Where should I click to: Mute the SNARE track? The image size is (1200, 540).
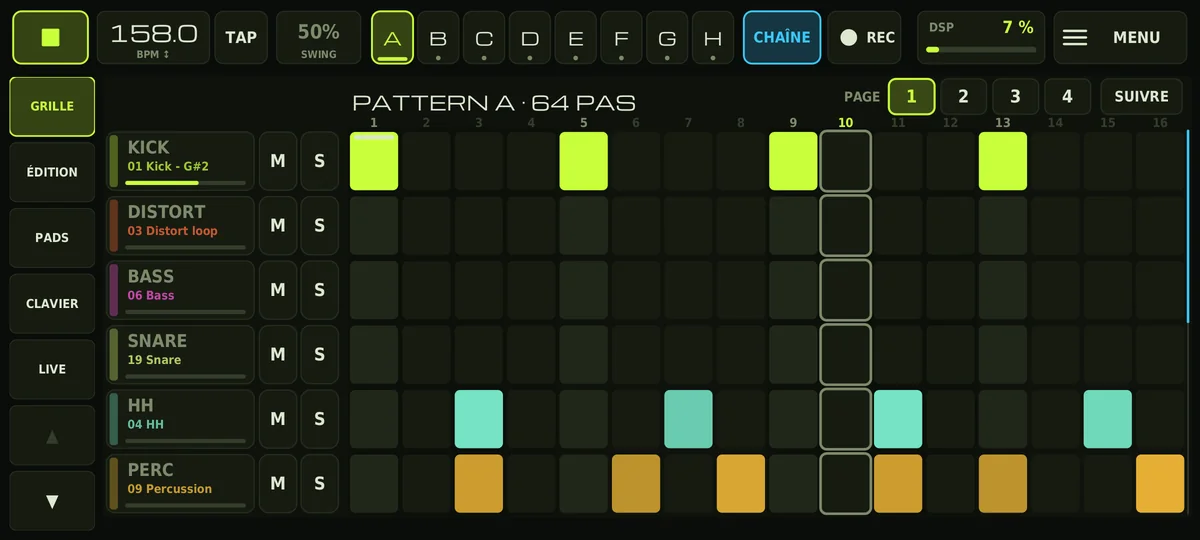pyautogui.click(x=278, y=354)
